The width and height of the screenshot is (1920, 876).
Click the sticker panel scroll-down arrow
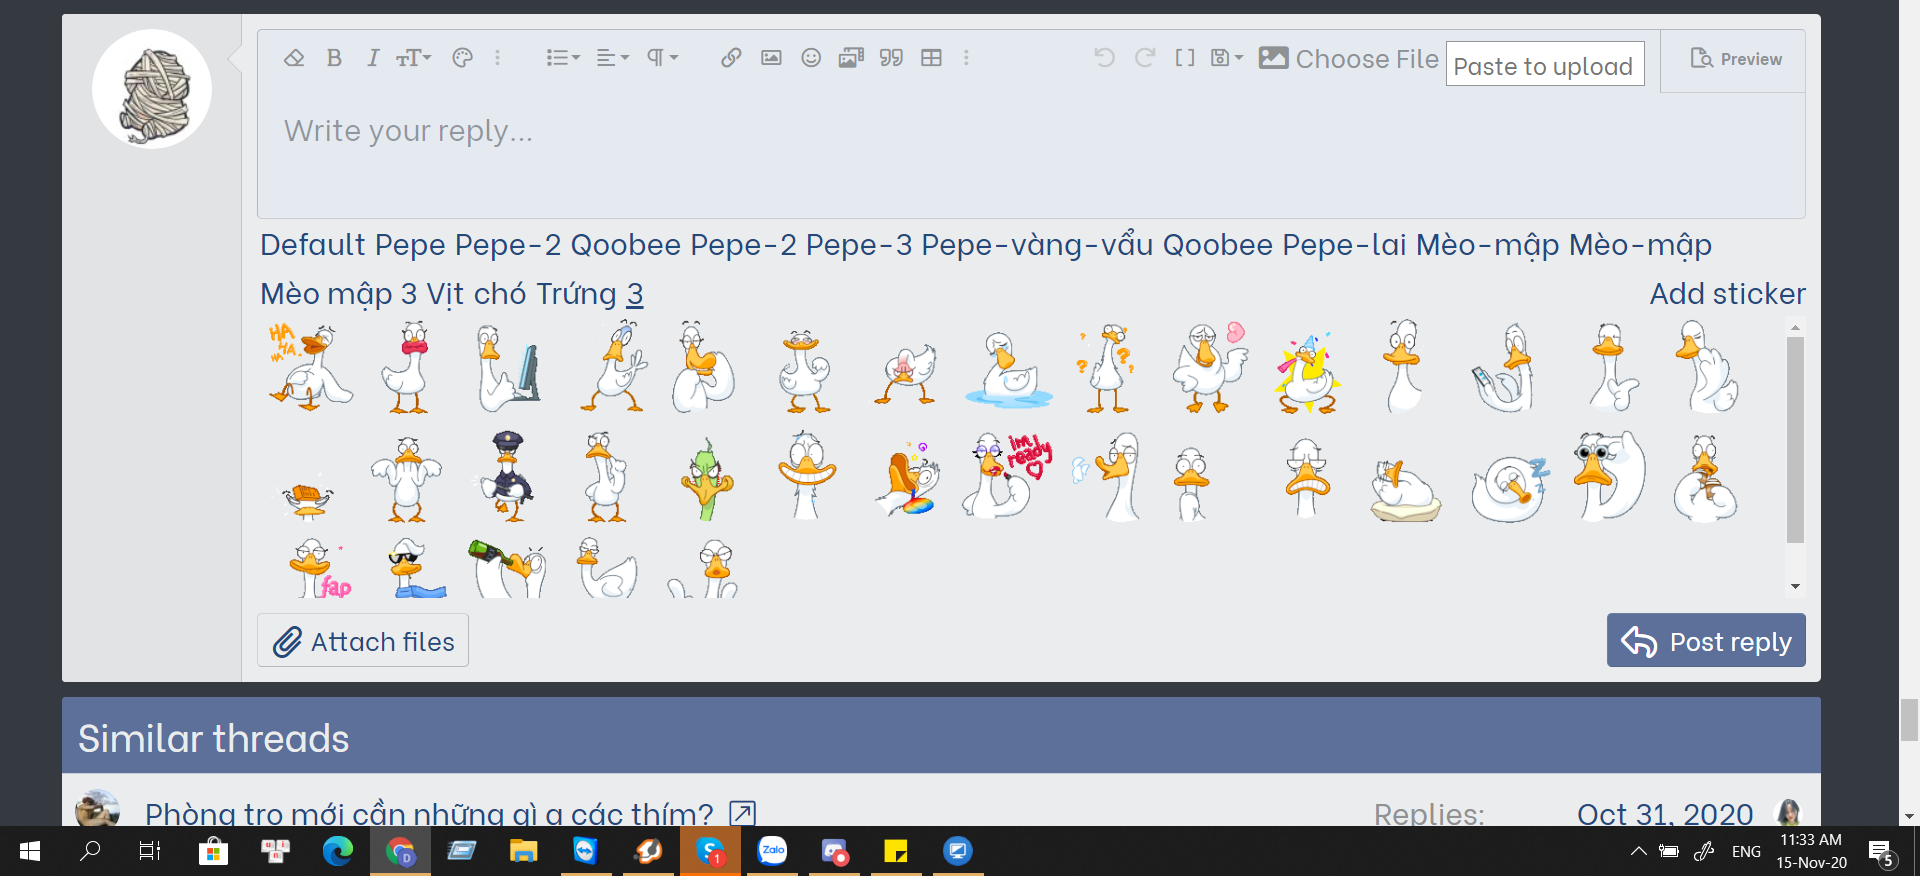click(1795, 587)
